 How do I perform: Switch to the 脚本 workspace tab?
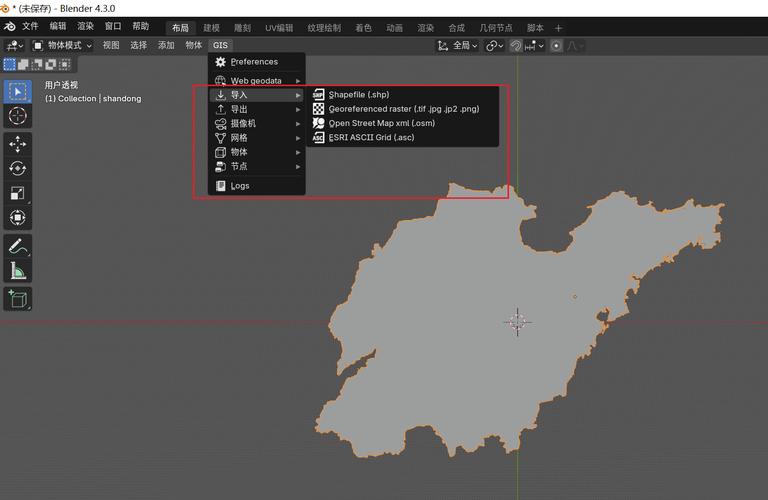point(535,28)
